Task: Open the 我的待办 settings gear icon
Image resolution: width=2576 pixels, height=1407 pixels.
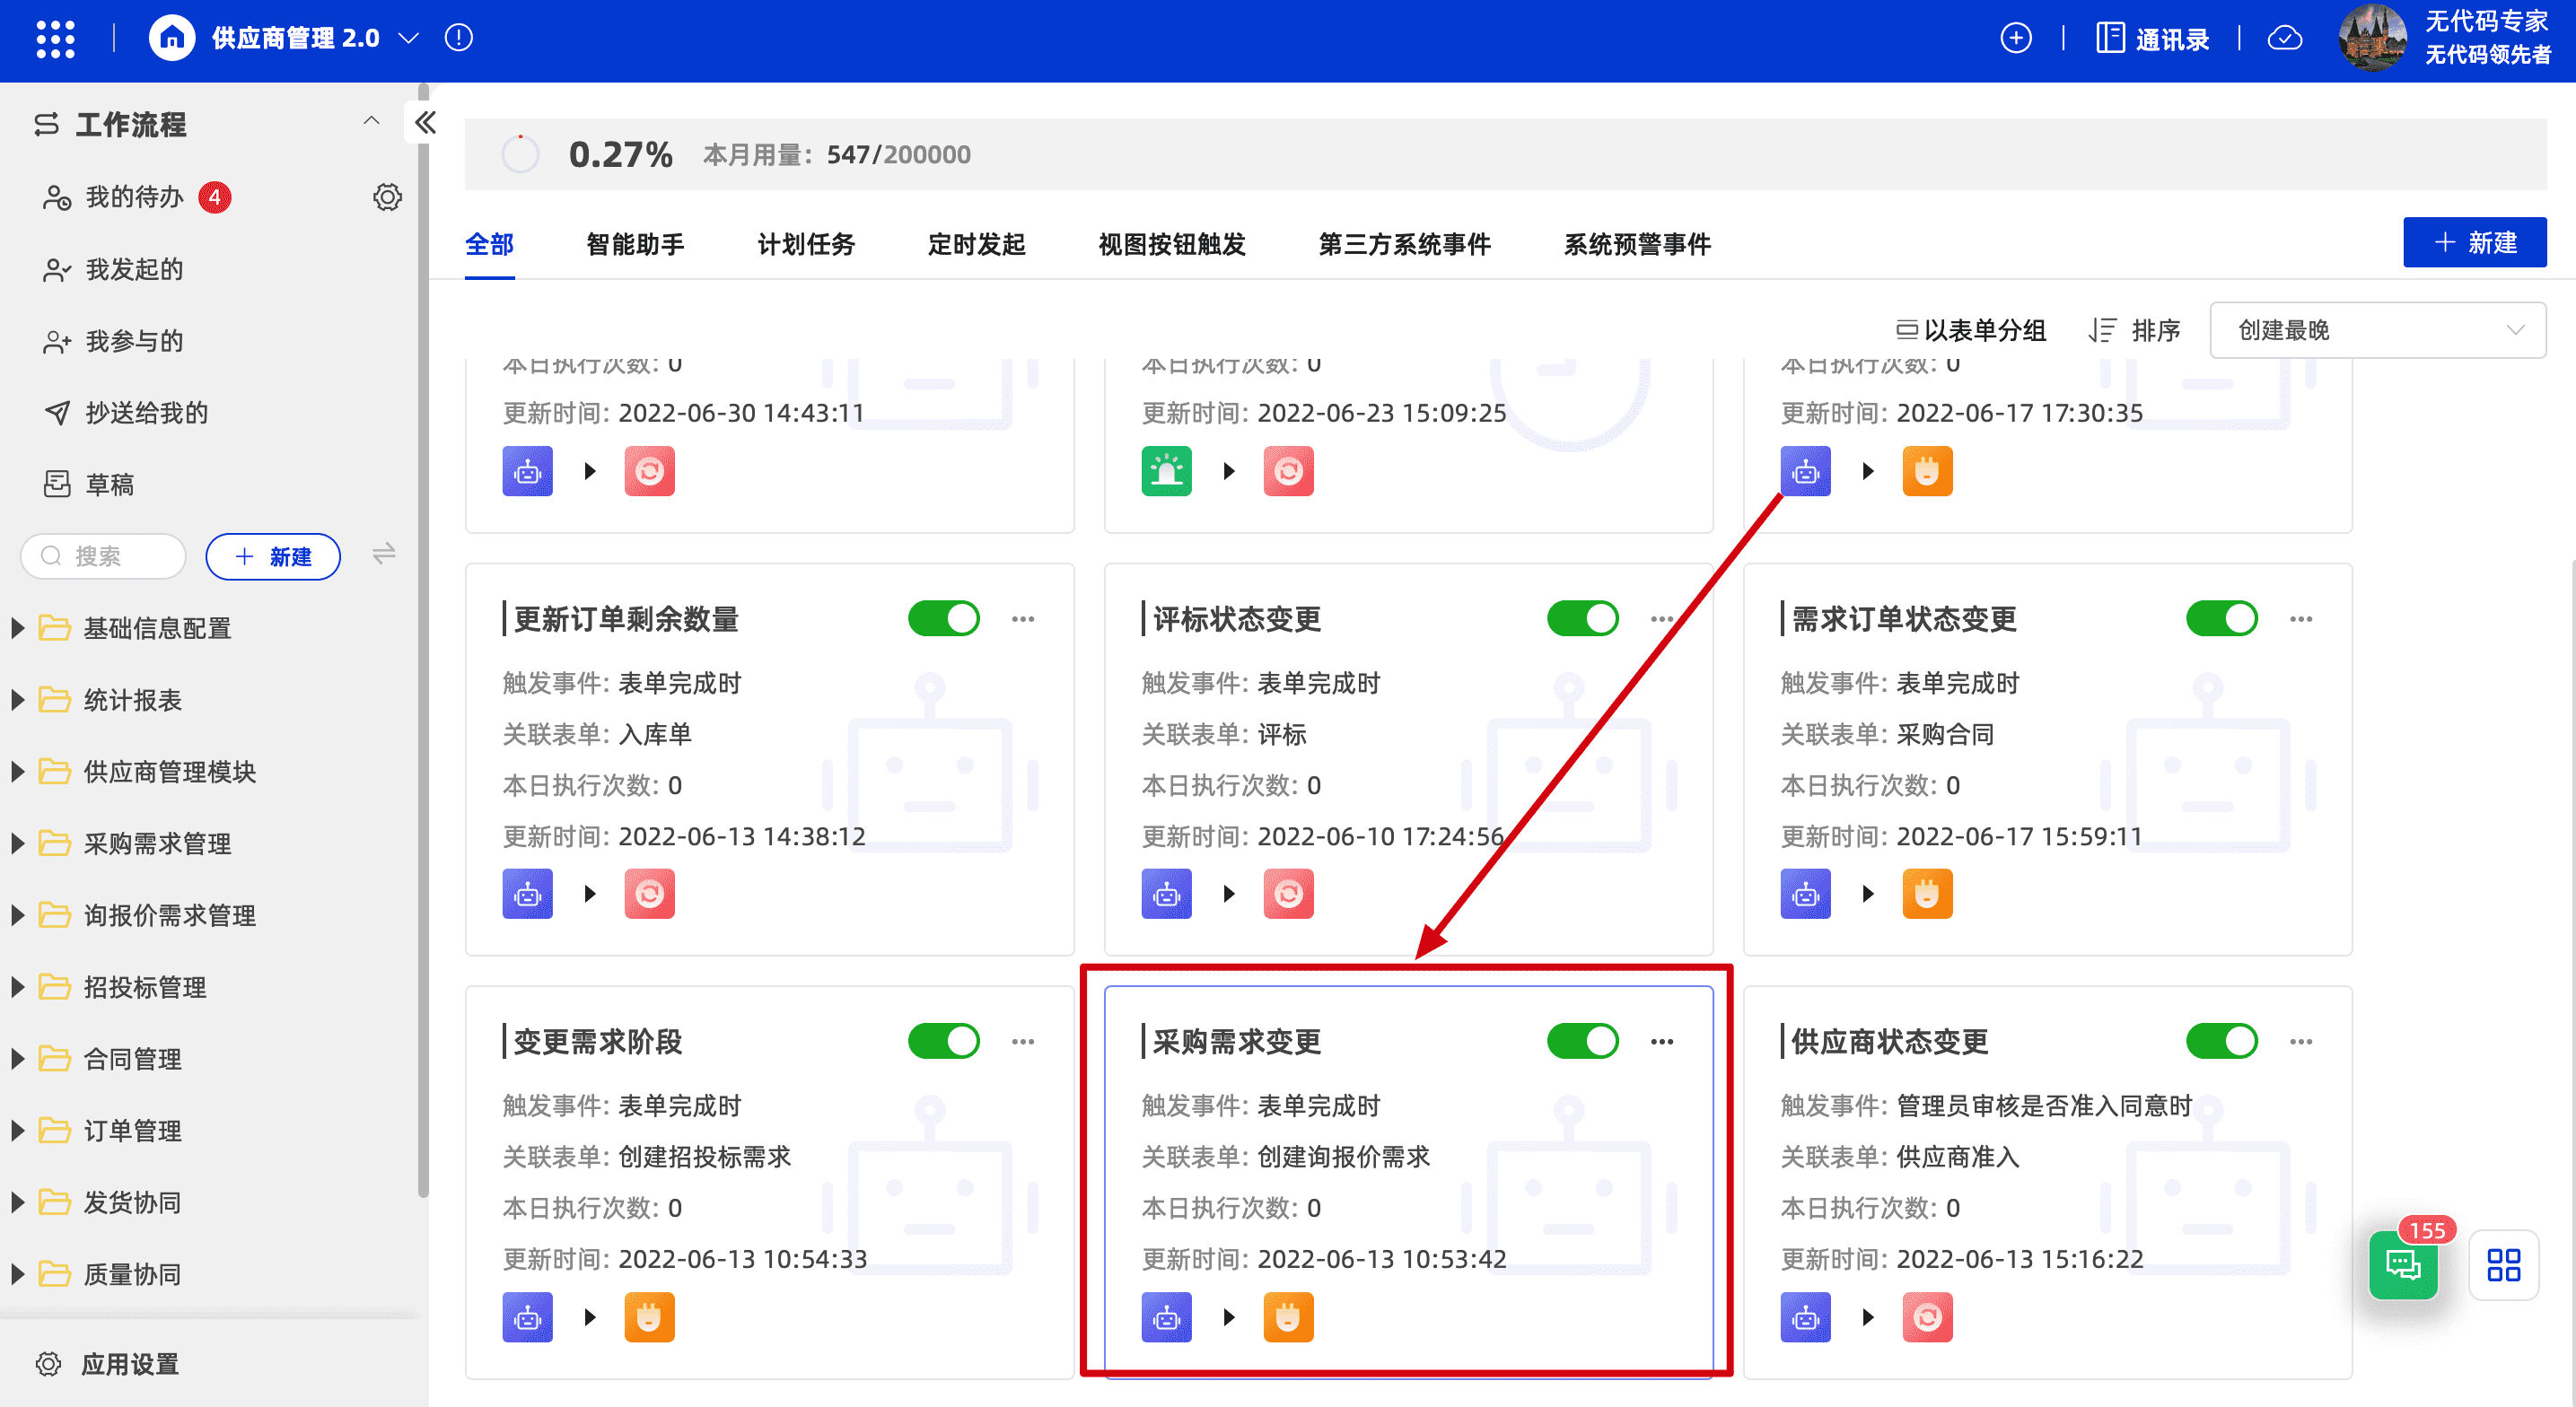Action: (387, 197)
